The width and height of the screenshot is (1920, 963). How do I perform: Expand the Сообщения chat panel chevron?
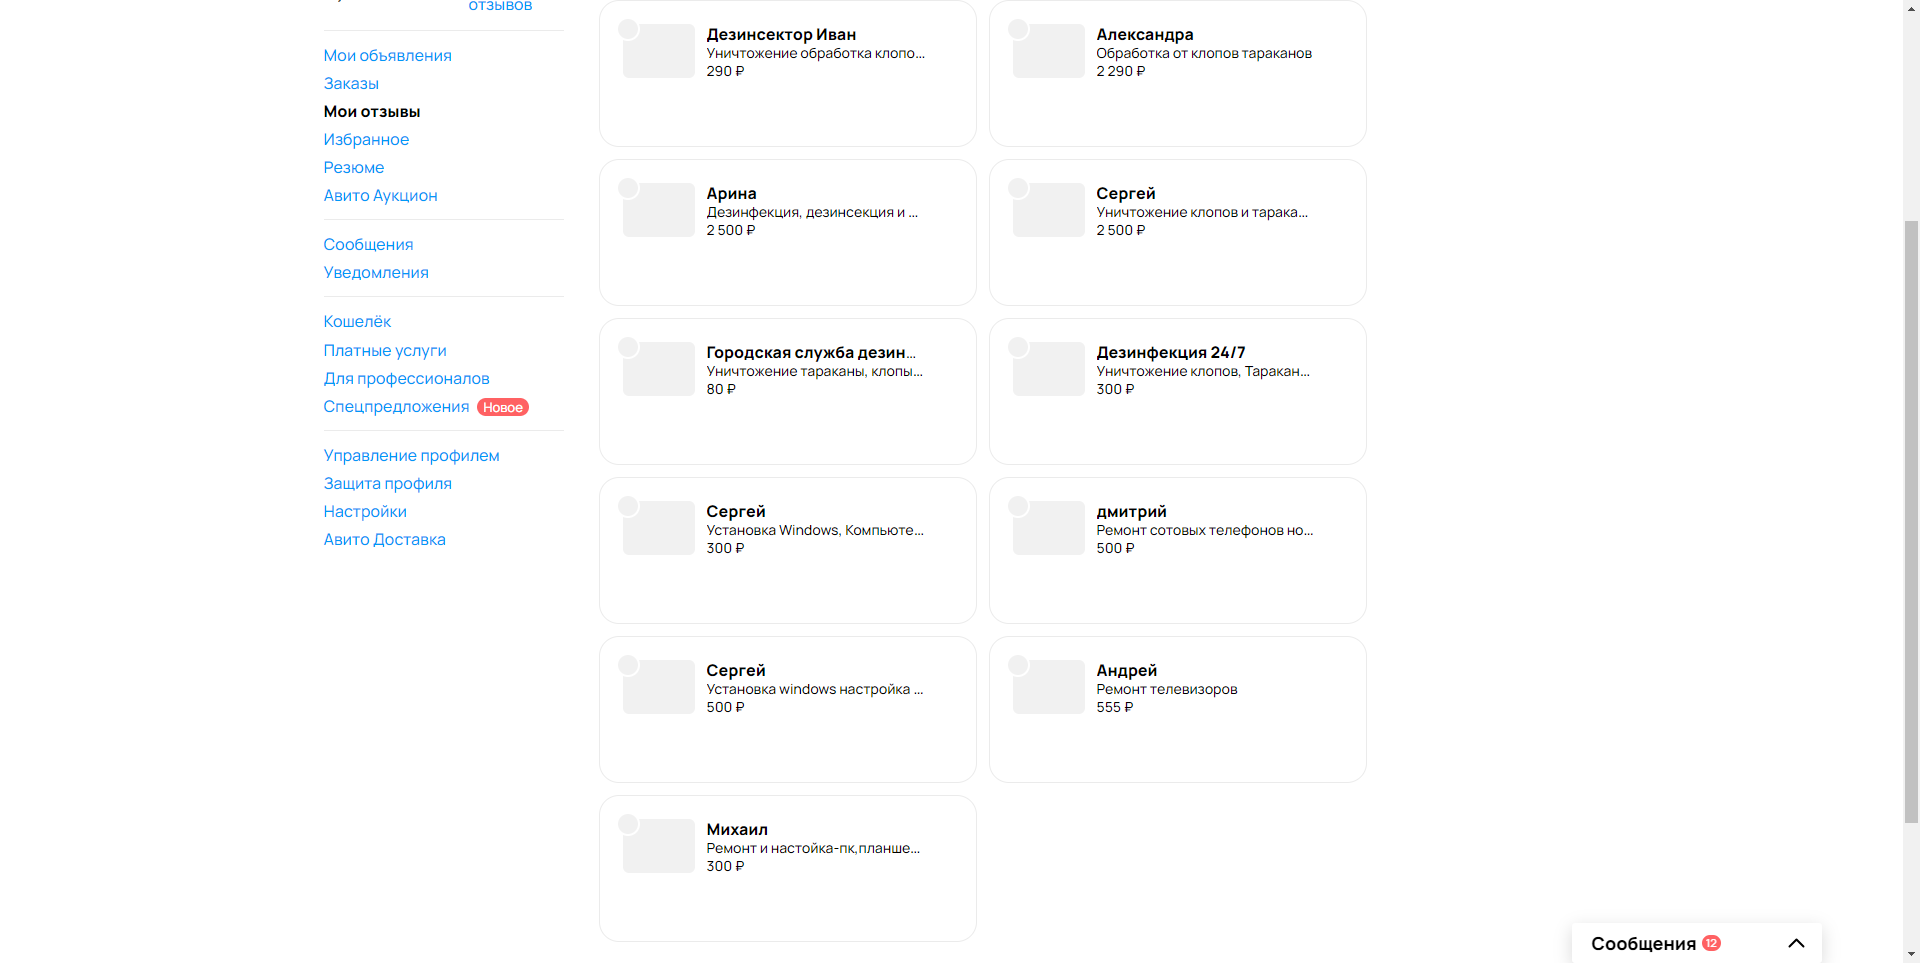1796,943
